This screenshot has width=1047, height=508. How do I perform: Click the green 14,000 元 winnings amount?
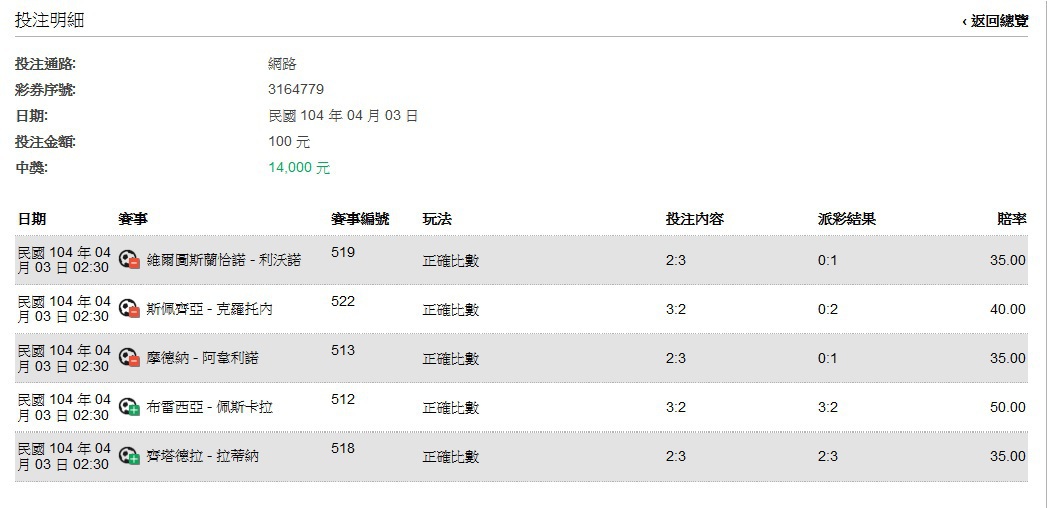point(299,168)
